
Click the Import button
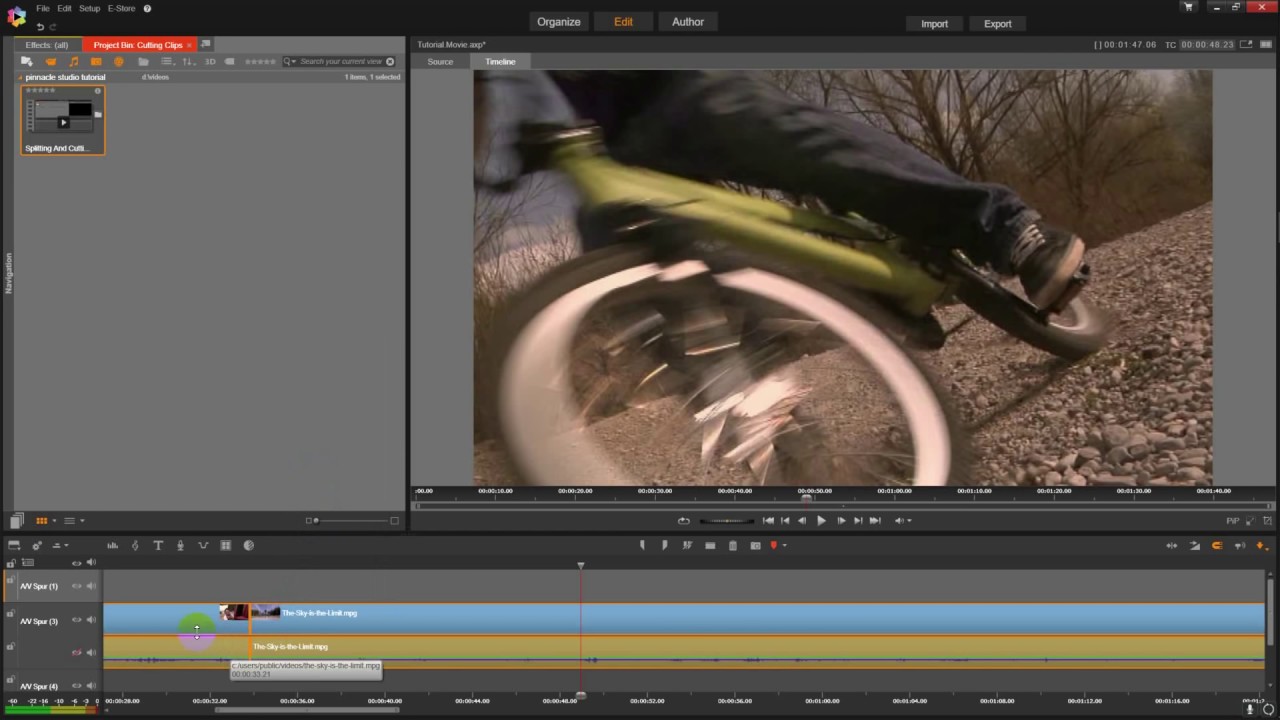(935, 24)
